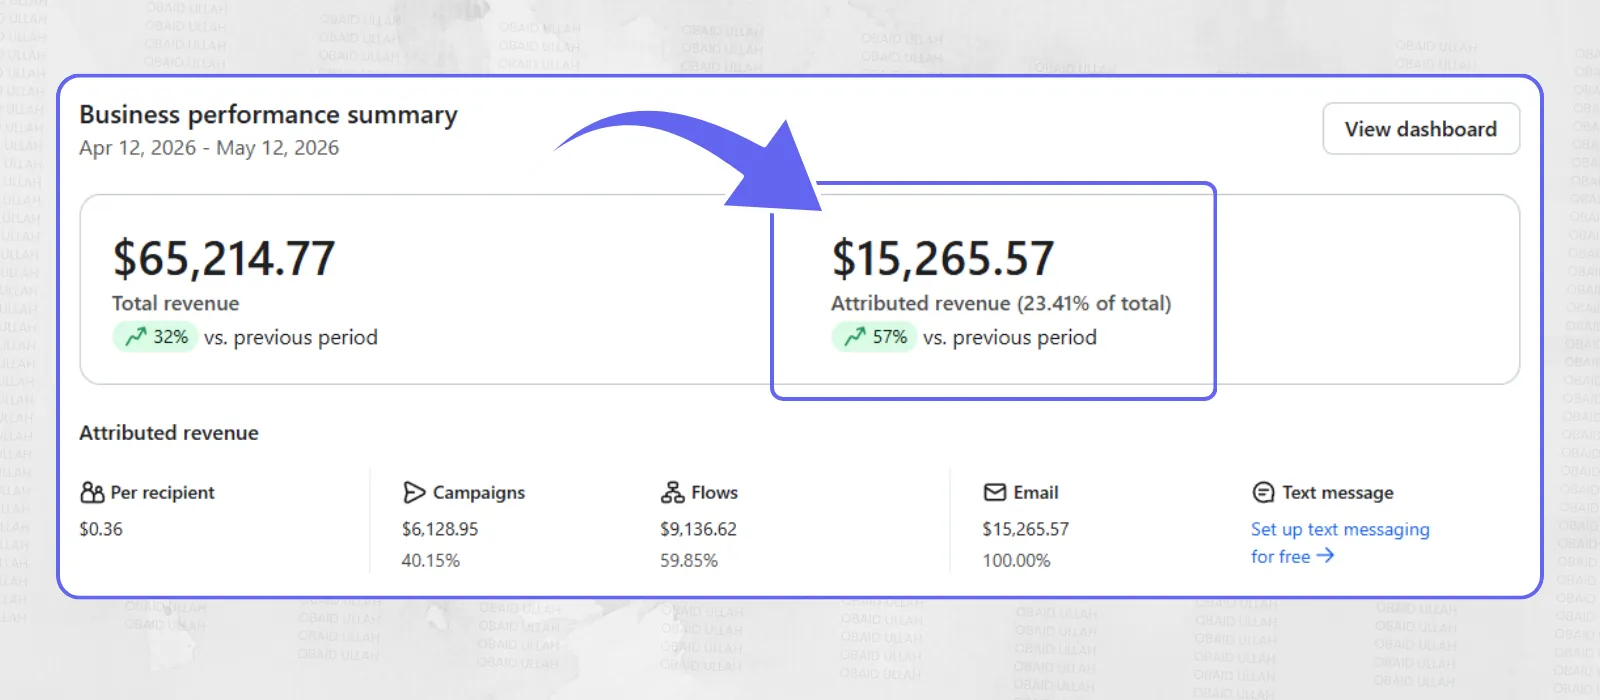Follow the Set up text messaging link
Viewport: 1600px width, 700px height.
coord(1340,542)
